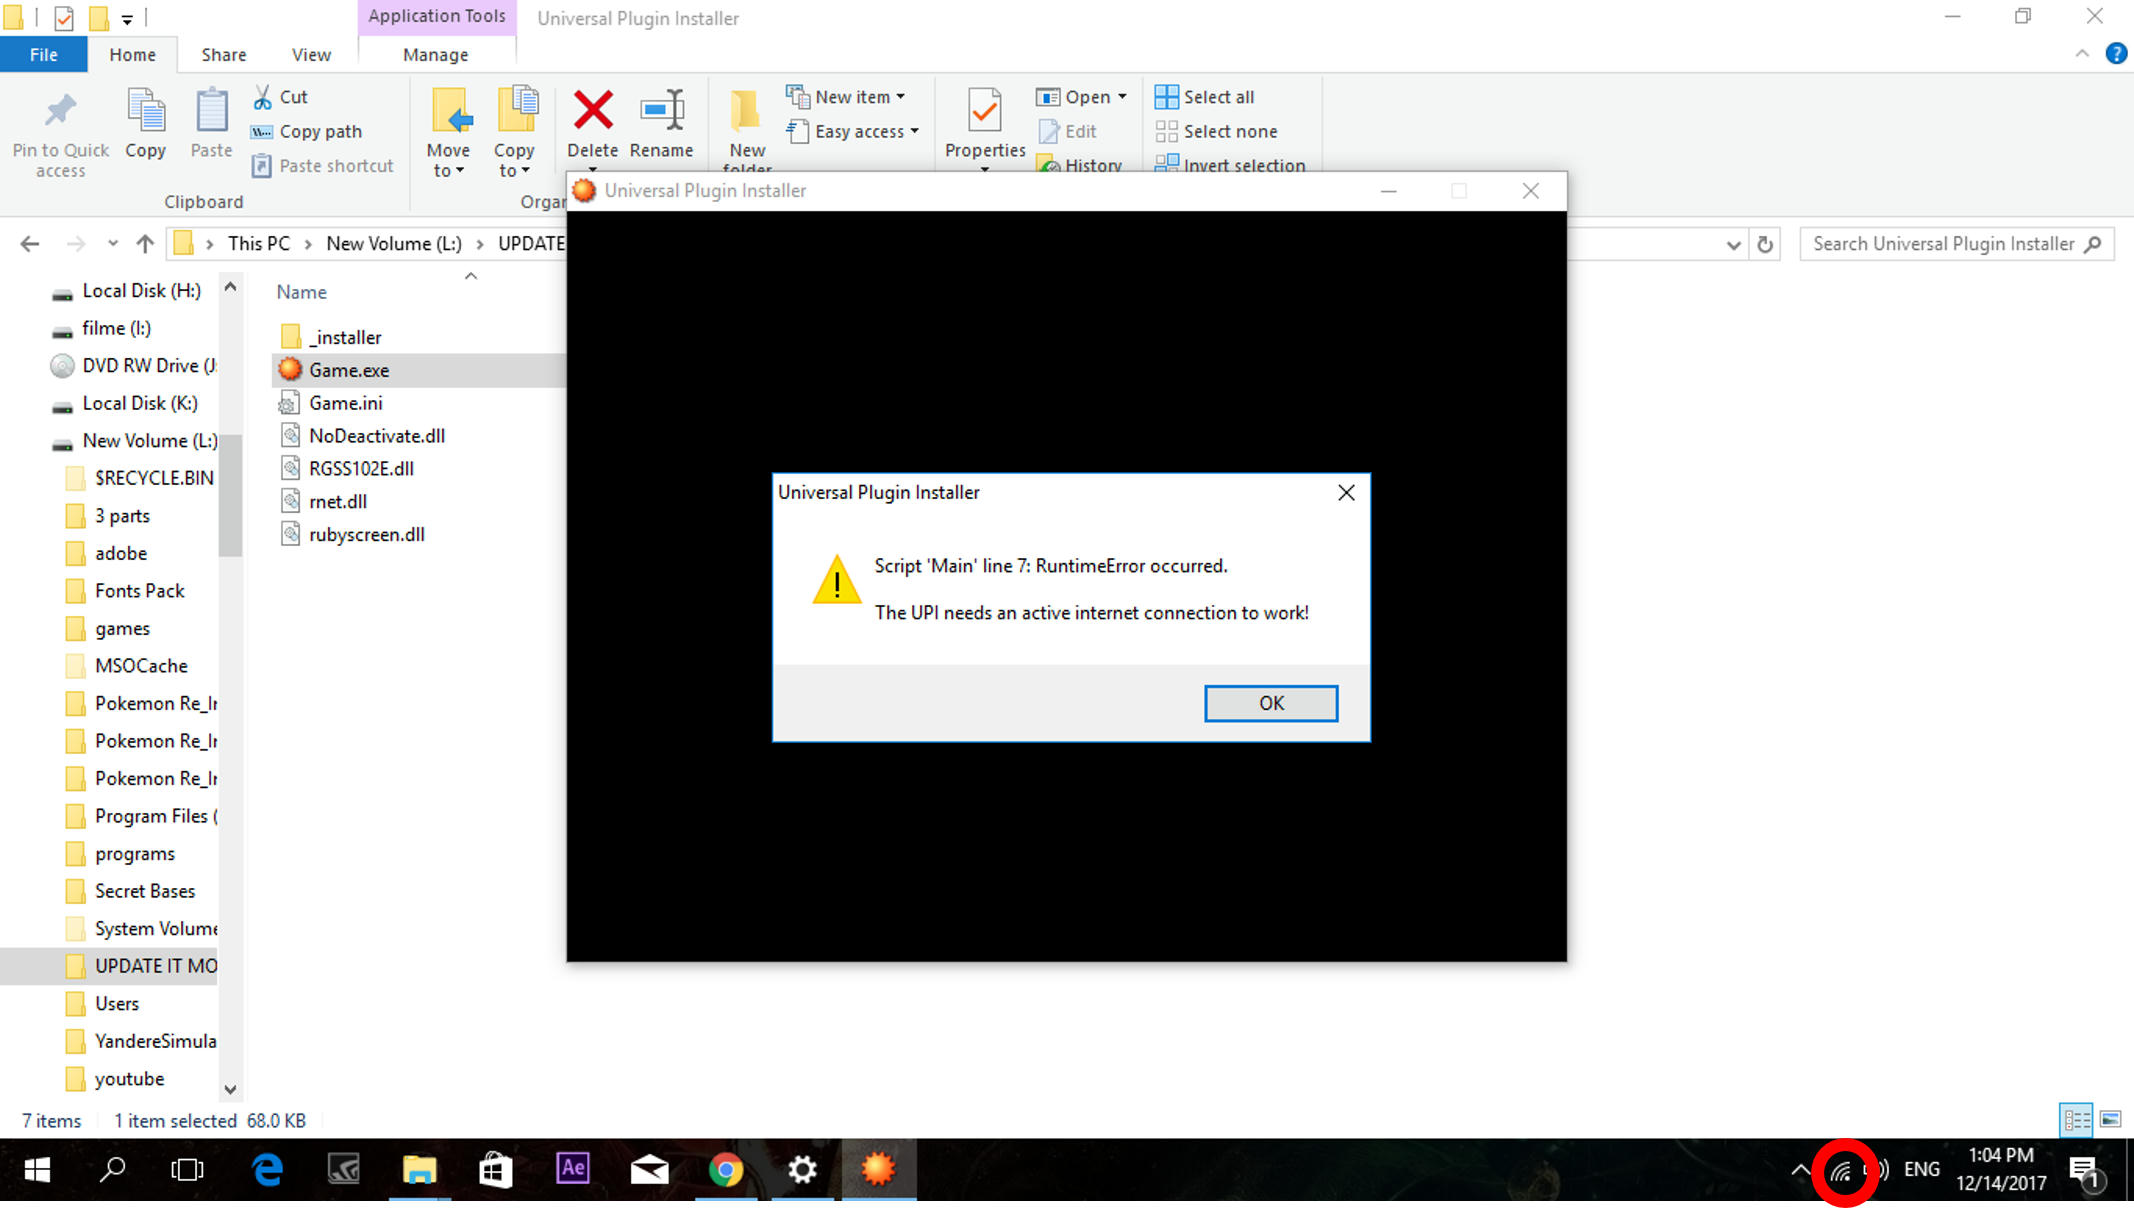The width and height of the screenshot is (2134, 1208).
Task: Click the Cut scissors icon
Action: click(263, 97)
